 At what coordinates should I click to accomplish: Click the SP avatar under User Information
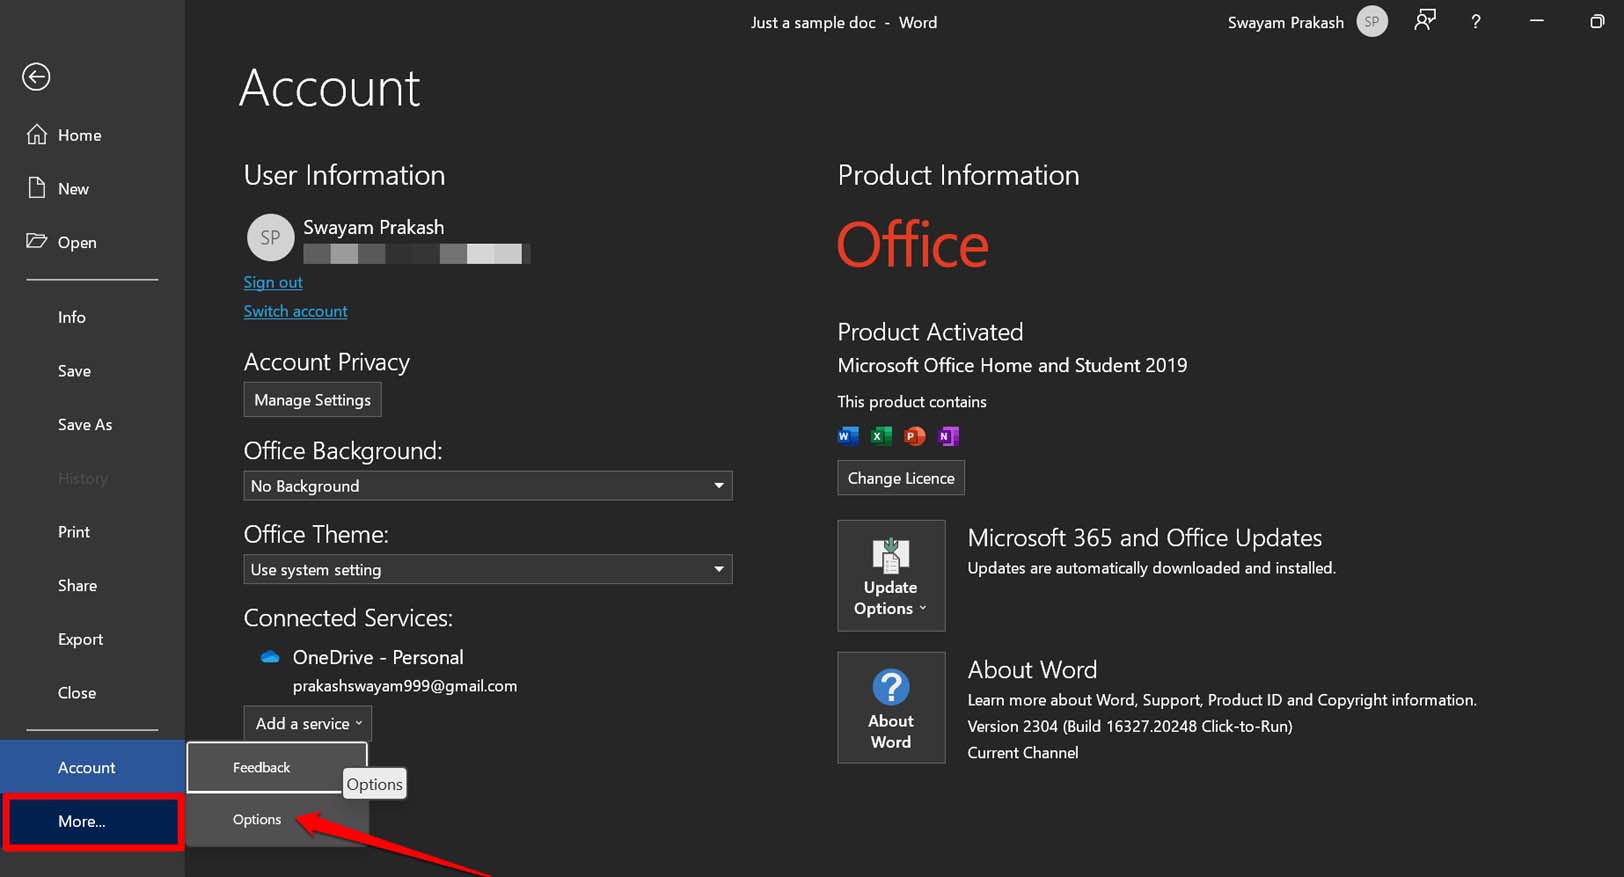click(x=270, y=238)
